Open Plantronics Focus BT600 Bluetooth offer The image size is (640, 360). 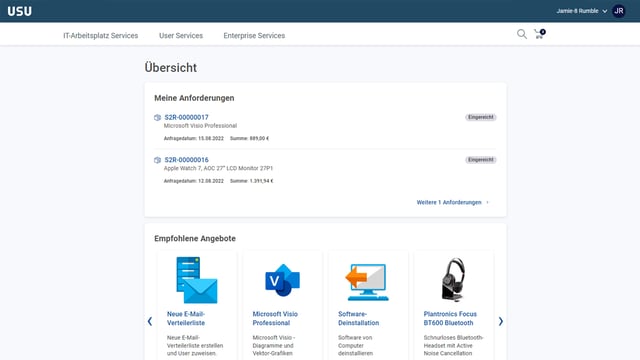450,318
